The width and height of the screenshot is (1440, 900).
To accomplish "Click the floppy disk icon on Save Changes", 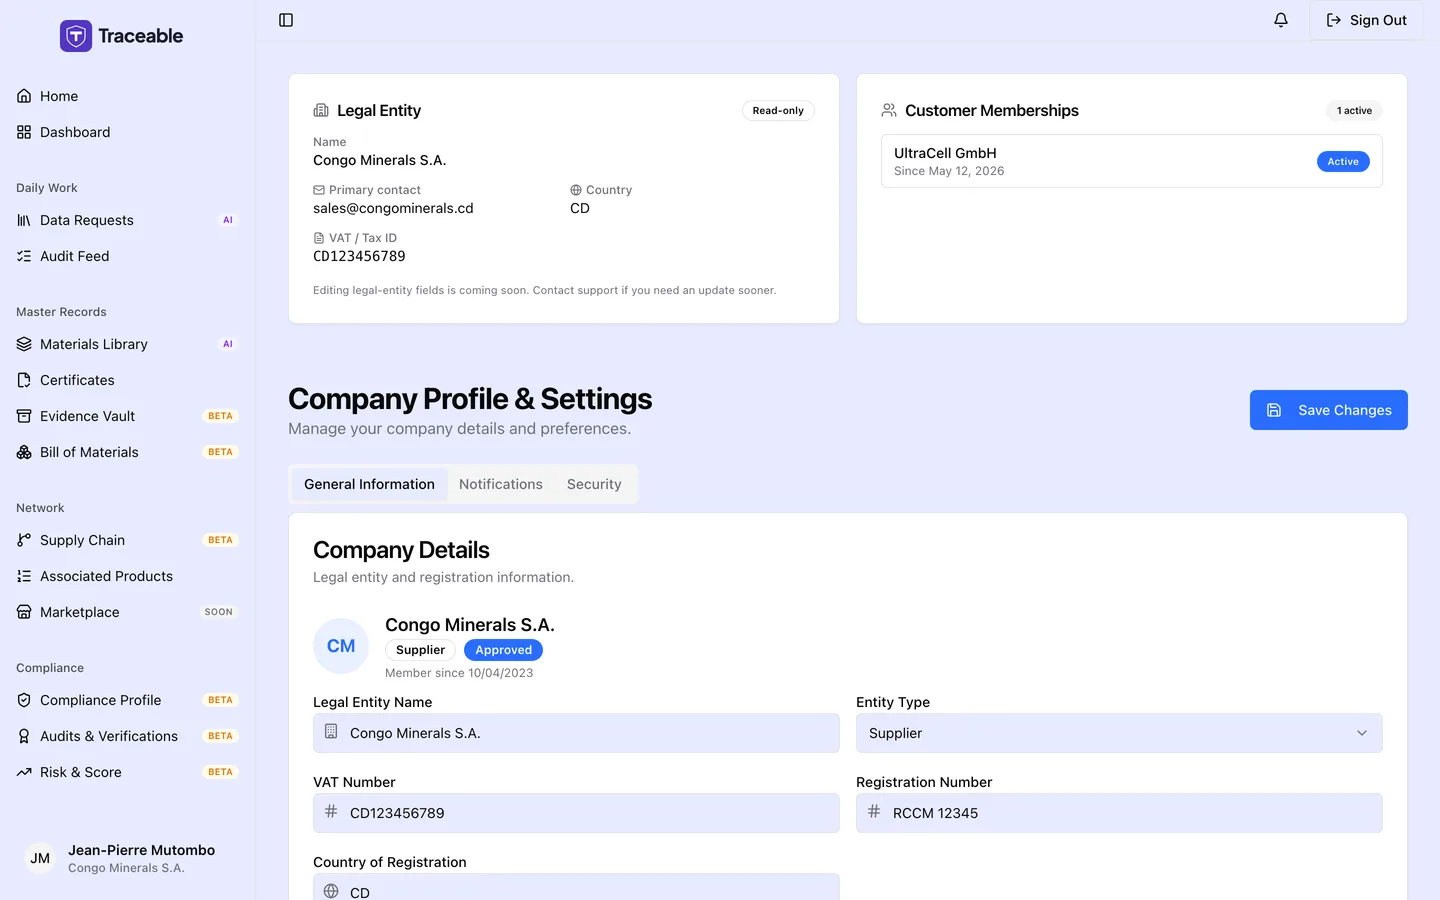I will 1274,410.
